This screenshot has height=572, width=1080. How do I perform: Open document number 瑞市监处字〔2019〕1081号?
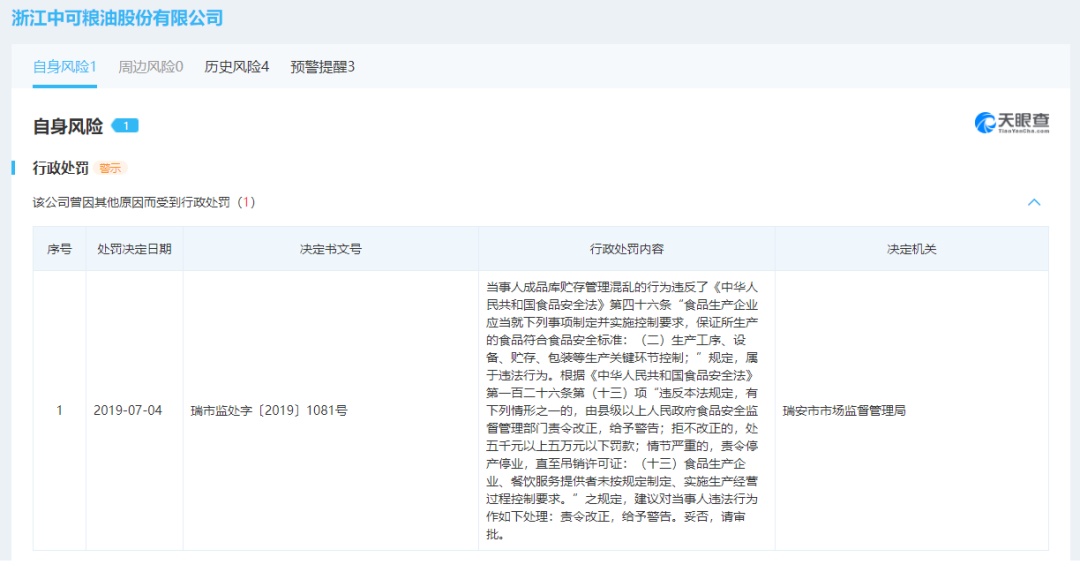click(269, 410)
